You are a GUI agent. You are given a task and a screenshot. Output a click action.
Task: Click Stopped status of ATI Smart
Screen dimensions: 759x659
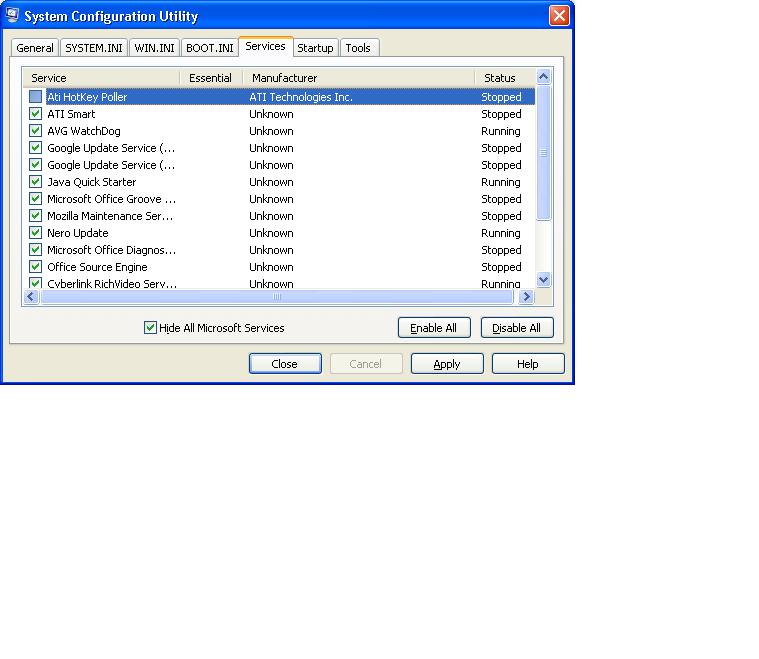[x=501, y=114]
